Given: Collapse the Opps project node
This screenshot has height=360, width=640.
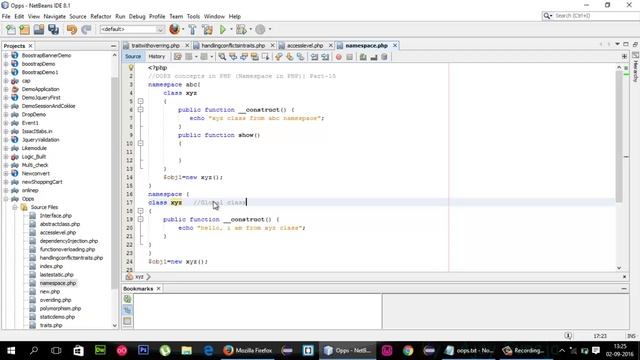Looking at the screenshot, I should 6,199.
